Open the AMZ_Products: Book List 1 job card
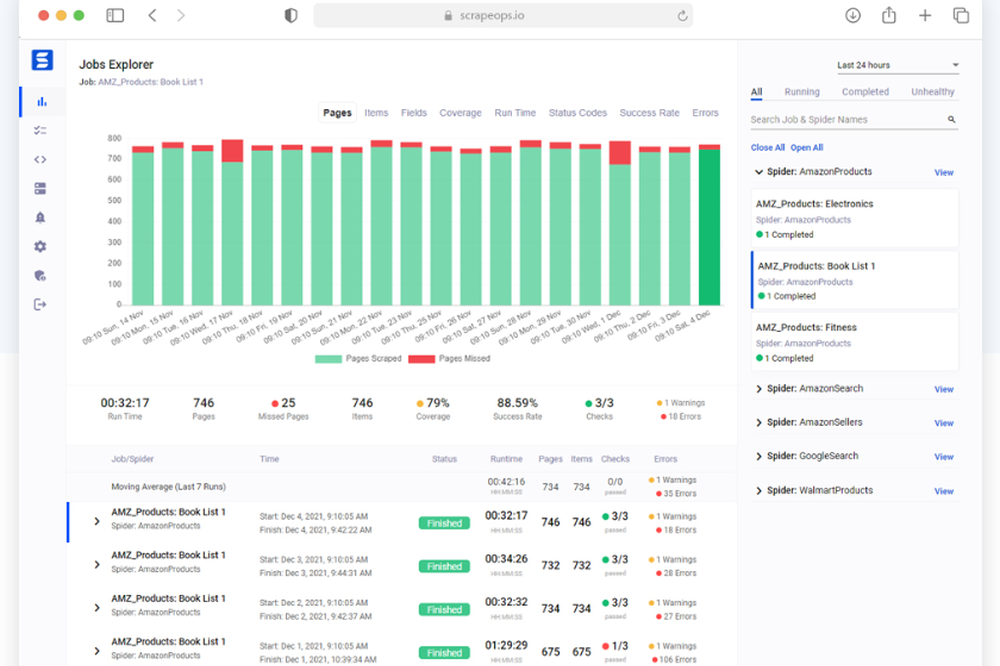 855,280
